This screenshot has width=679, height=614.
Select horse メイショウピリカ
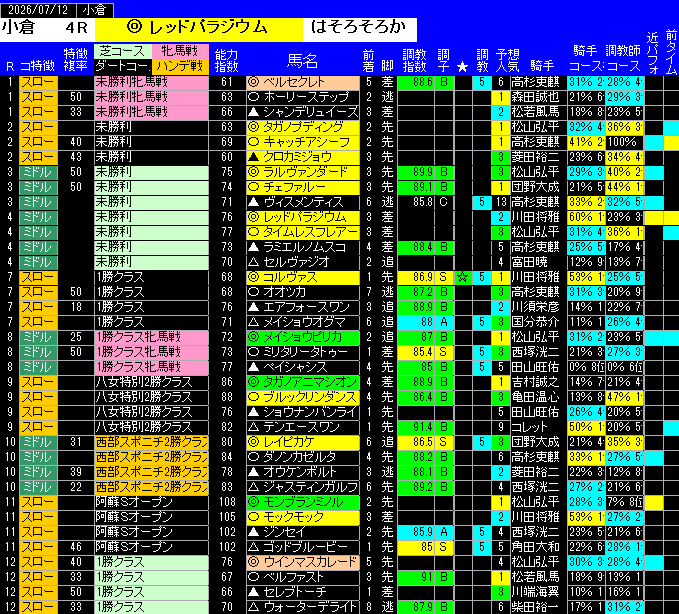pos(303,337)
